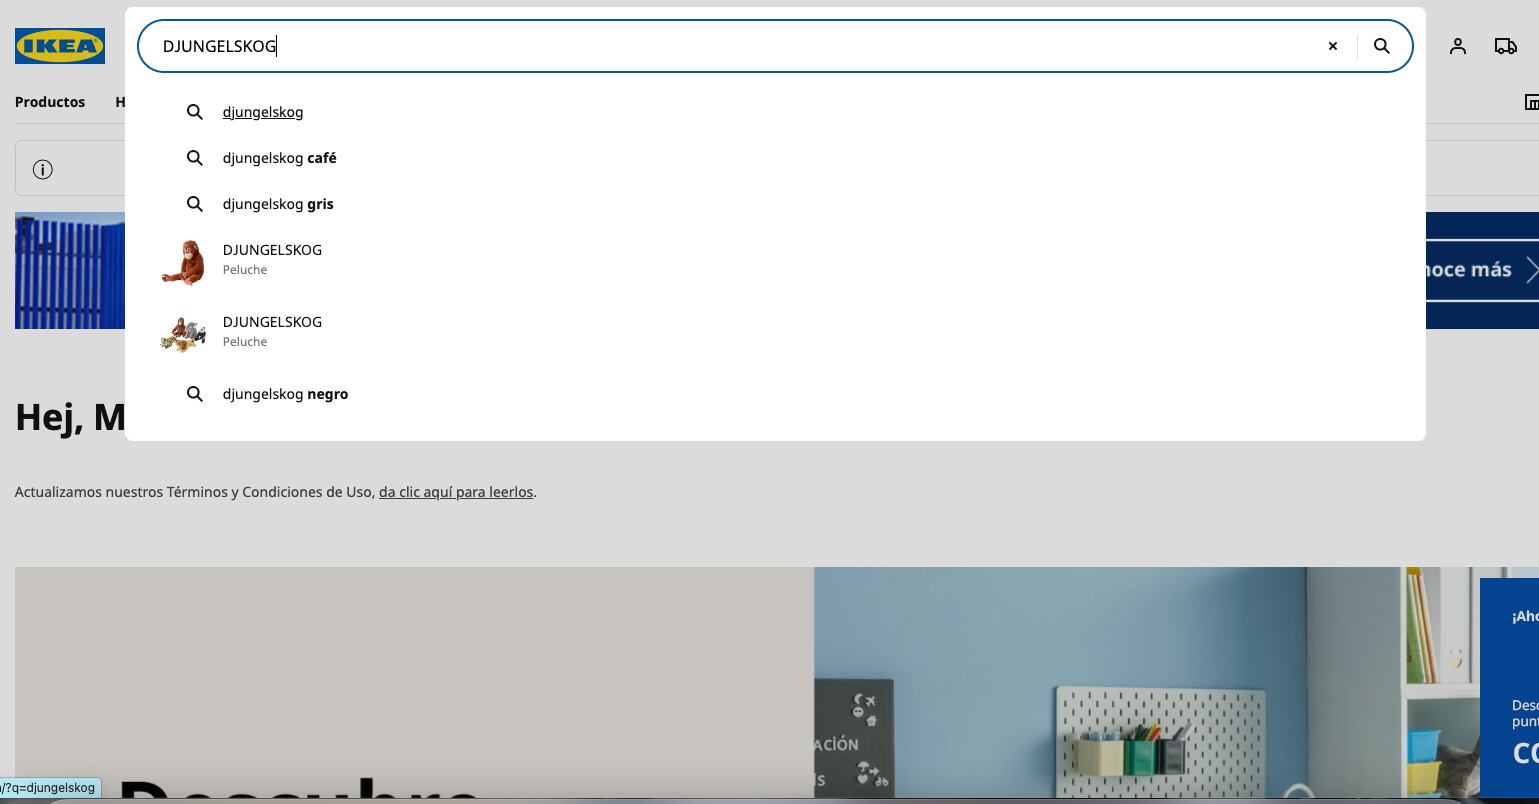Select the 'djungelskog negro' suggestion
Viewport: 1539px width, 804px height.
[285, 394]
